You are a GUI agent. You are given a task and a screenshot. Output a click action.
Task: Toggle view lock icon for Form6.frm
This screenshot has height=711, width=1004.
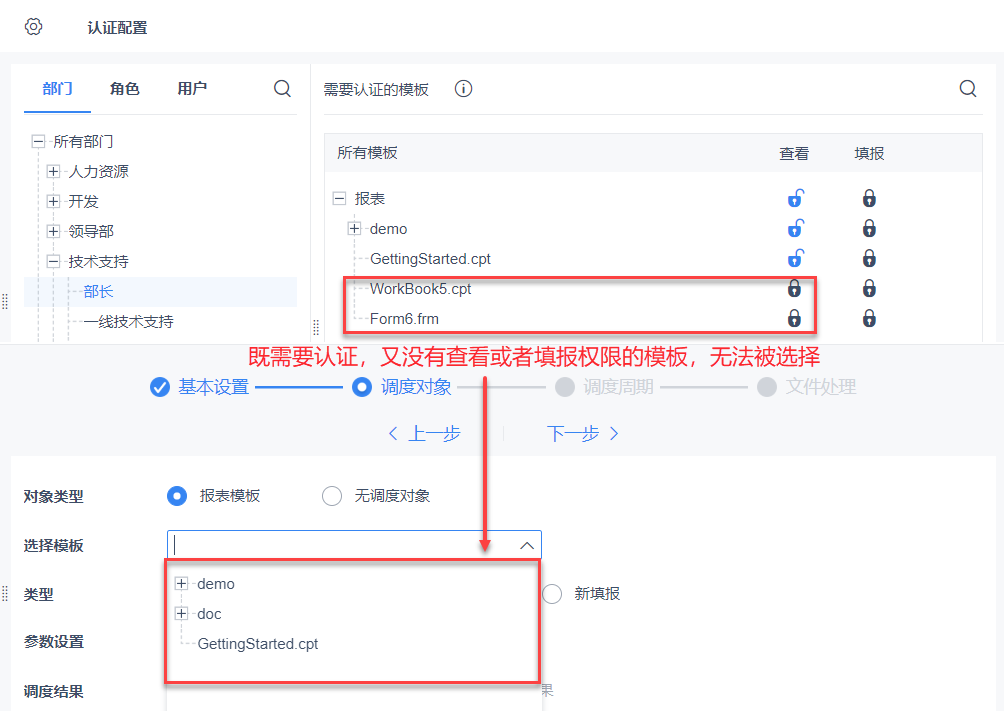794,318
